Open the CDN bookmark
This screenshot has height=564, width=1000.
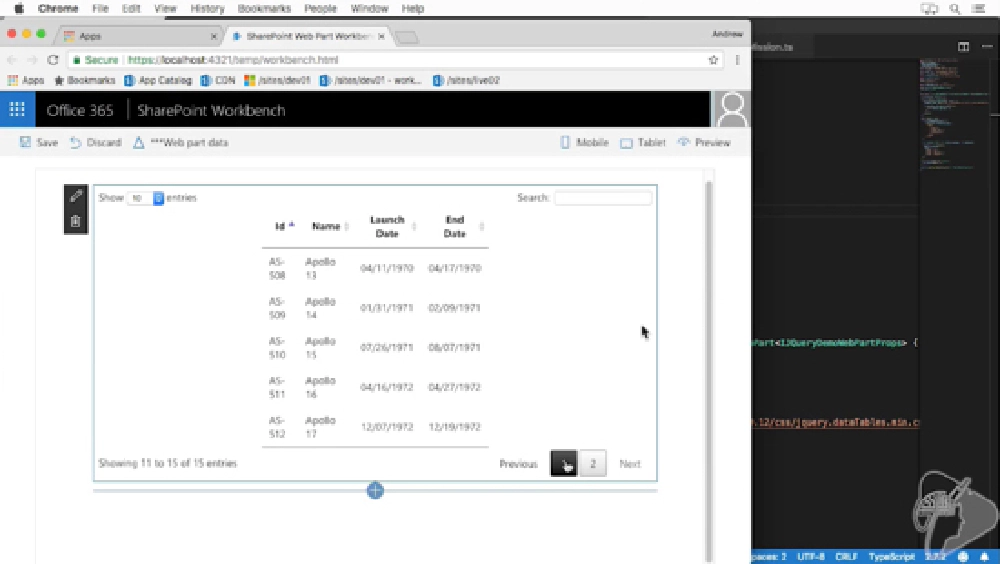(x=217, y=80)
